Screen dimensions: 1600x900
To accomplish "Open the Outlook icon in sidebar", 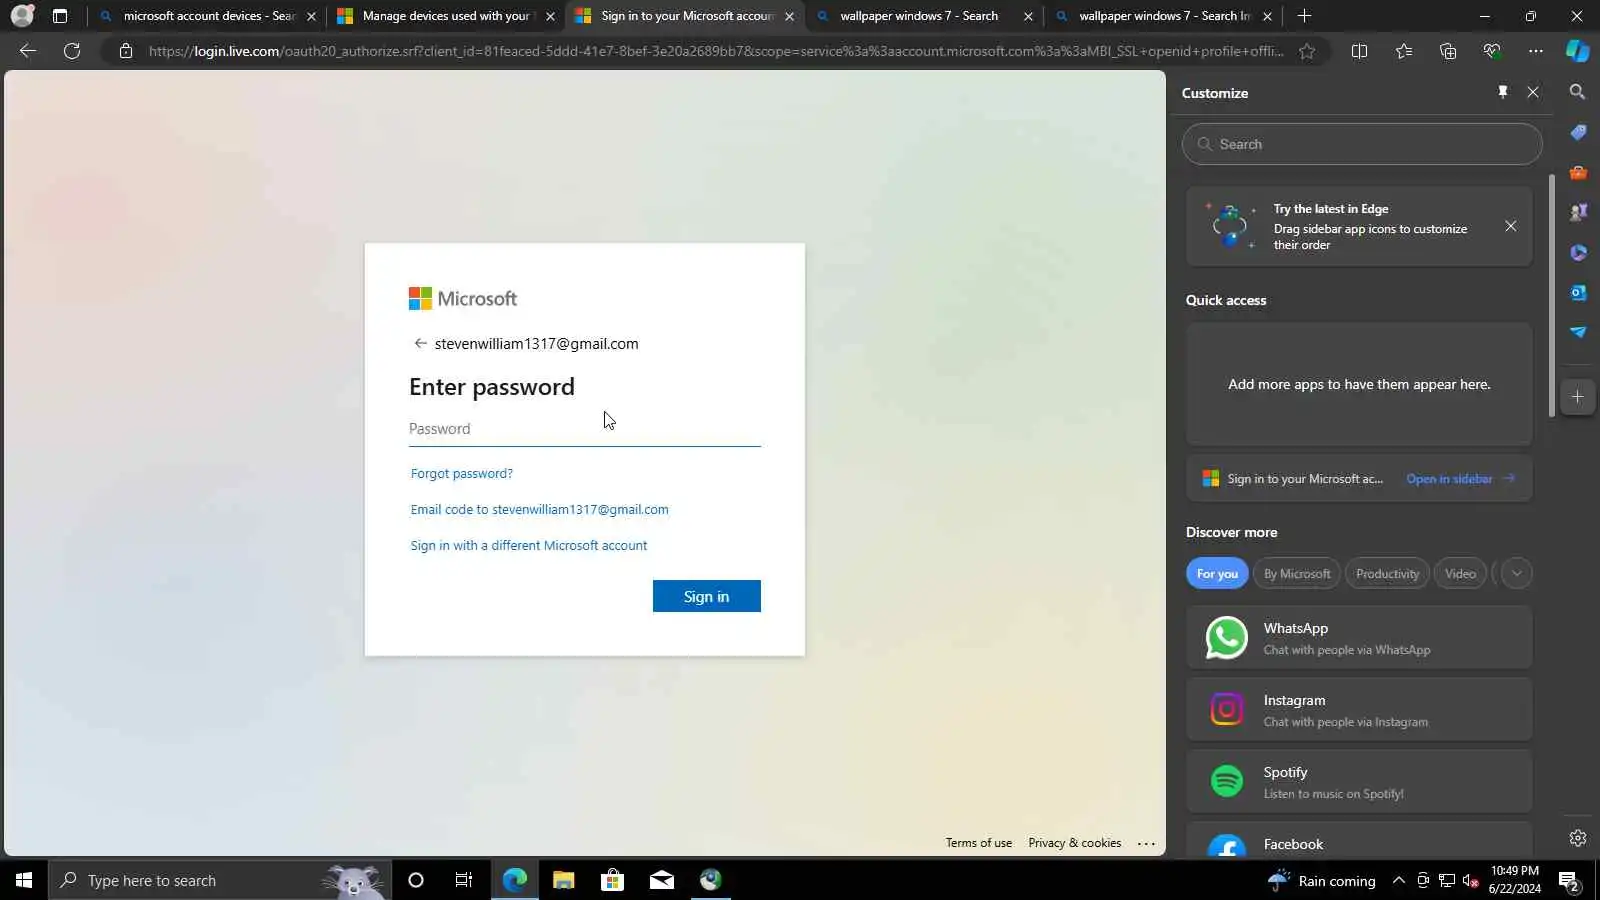I will click(1577, 292).
